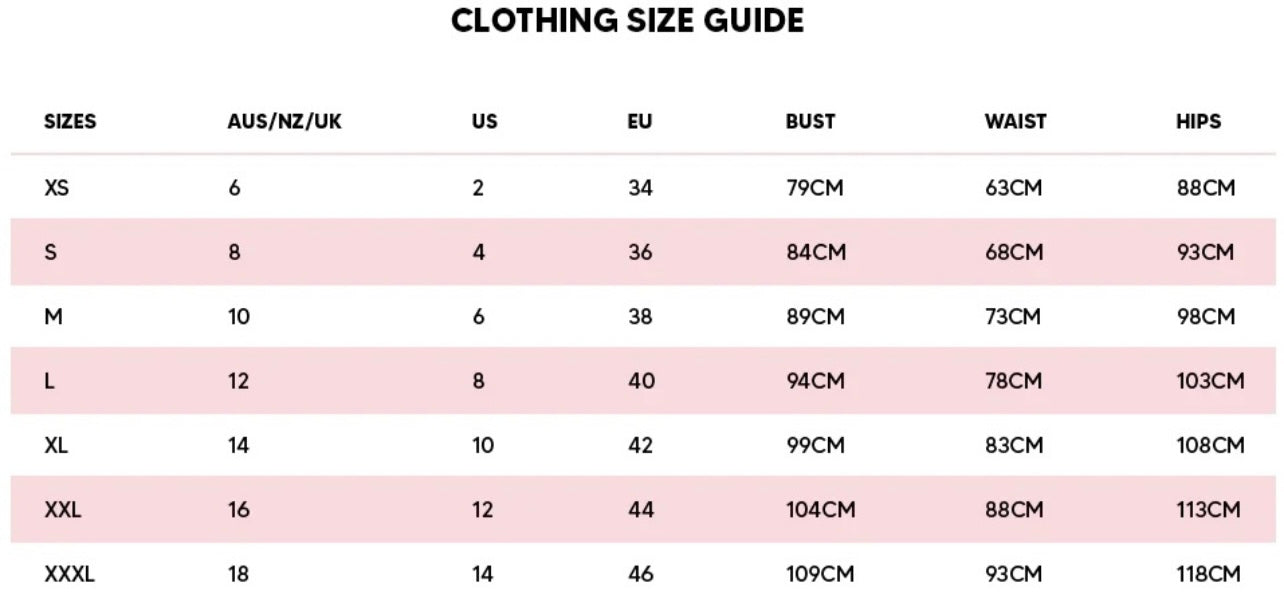The height and width of the screenshot is (609, 1284).
Task: Select the EU column header
Action: click(x=640, y=122)
